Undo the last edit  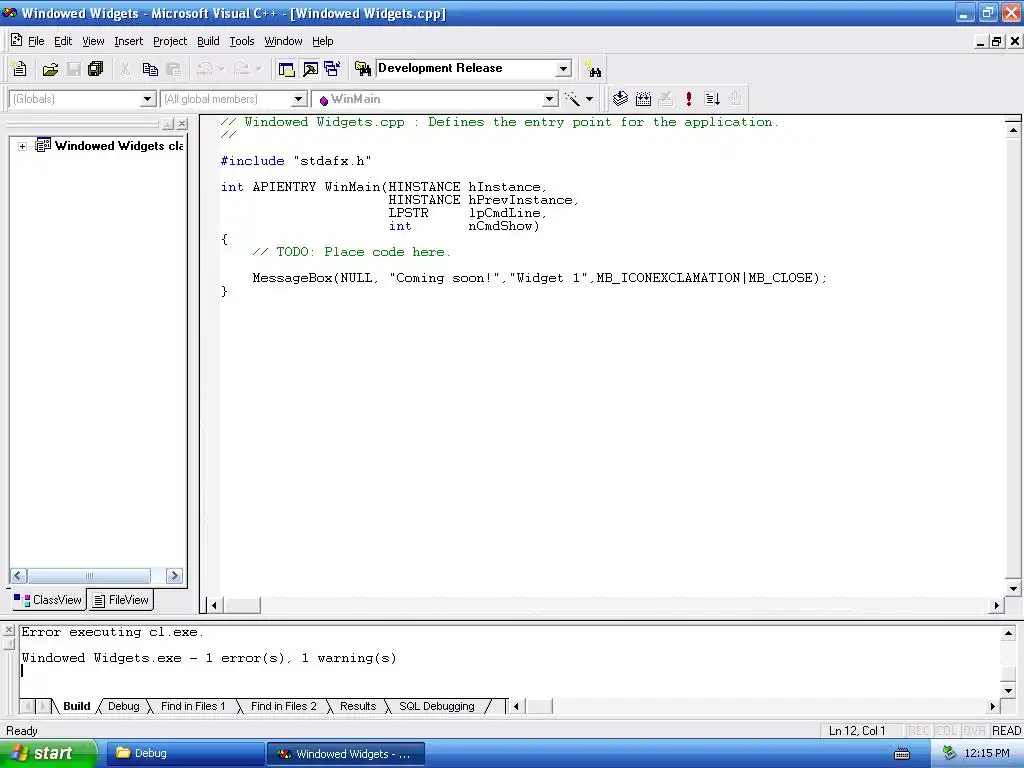click(x=204, y=69)
